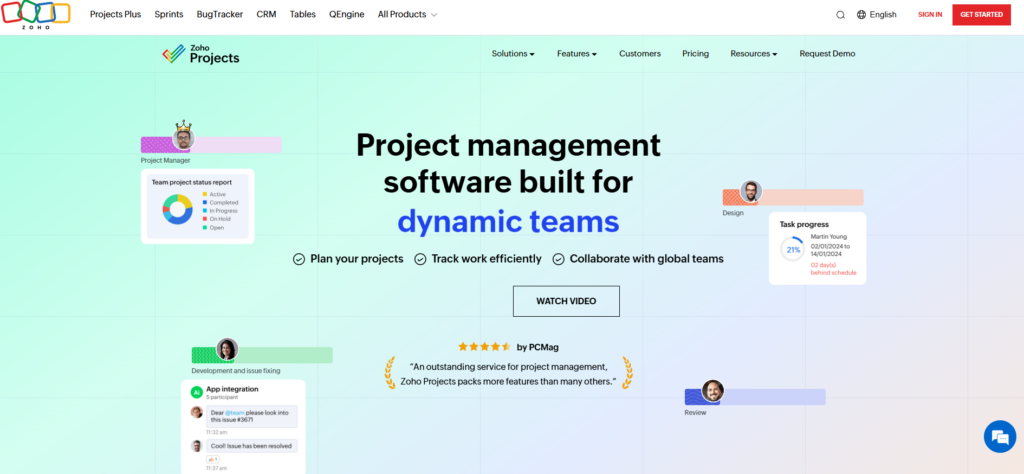1024x474 pixels.
Task: Expand the All Products dropdown
Action: pyautogui.click(x=407, y=15)
